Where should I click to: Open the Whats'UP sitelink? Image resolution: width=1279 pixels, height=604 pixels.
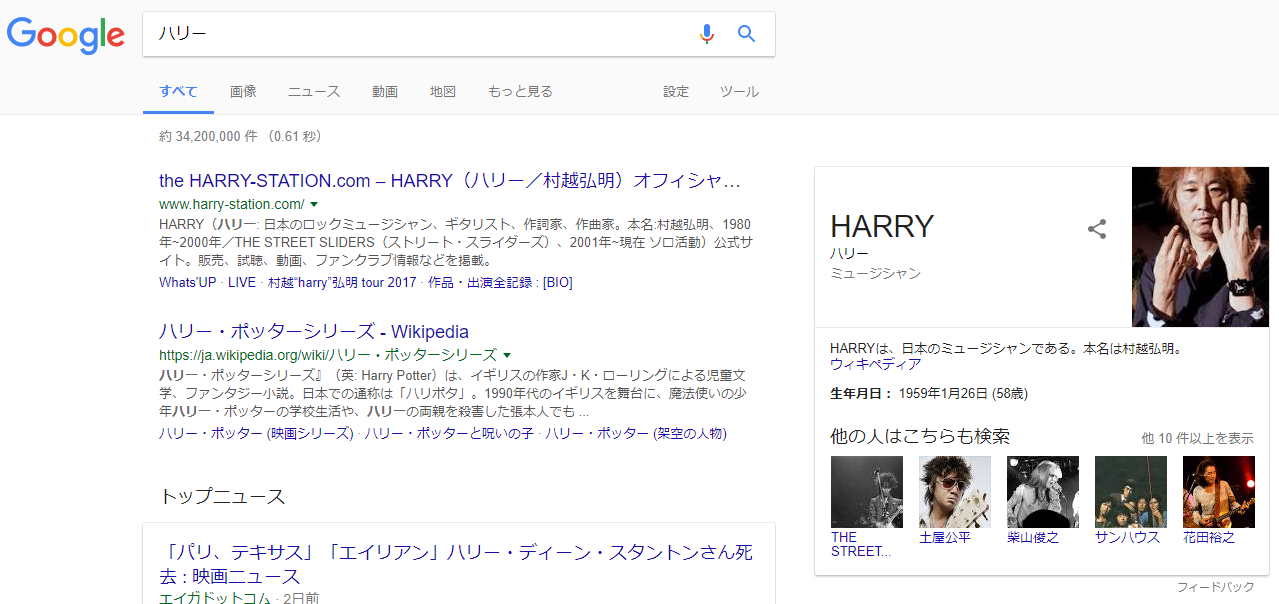click(x=187, y=283)
